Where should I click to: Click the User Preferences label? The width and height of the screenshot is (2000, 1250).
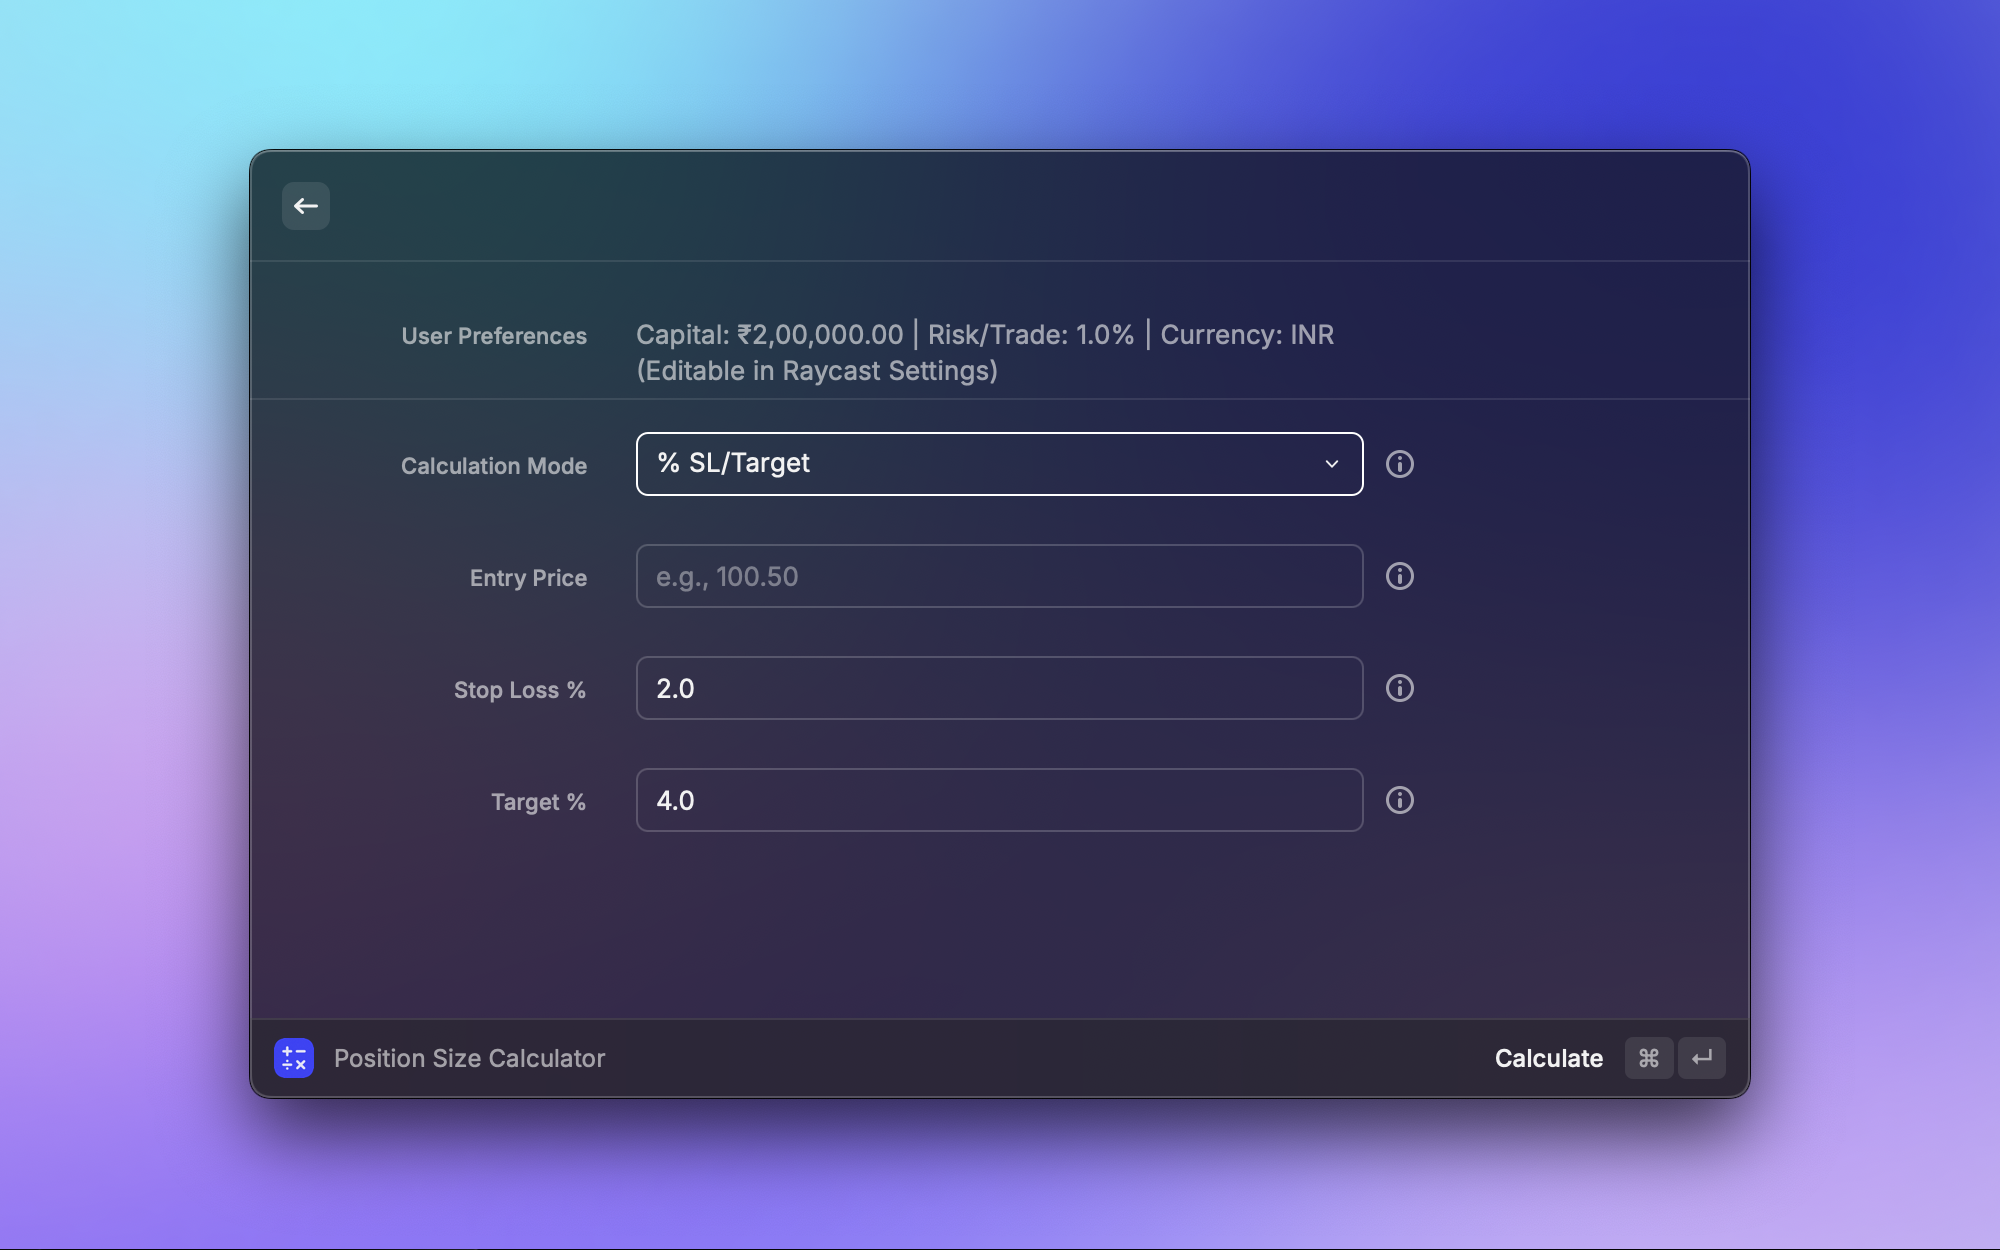click(x=493, y=336)
